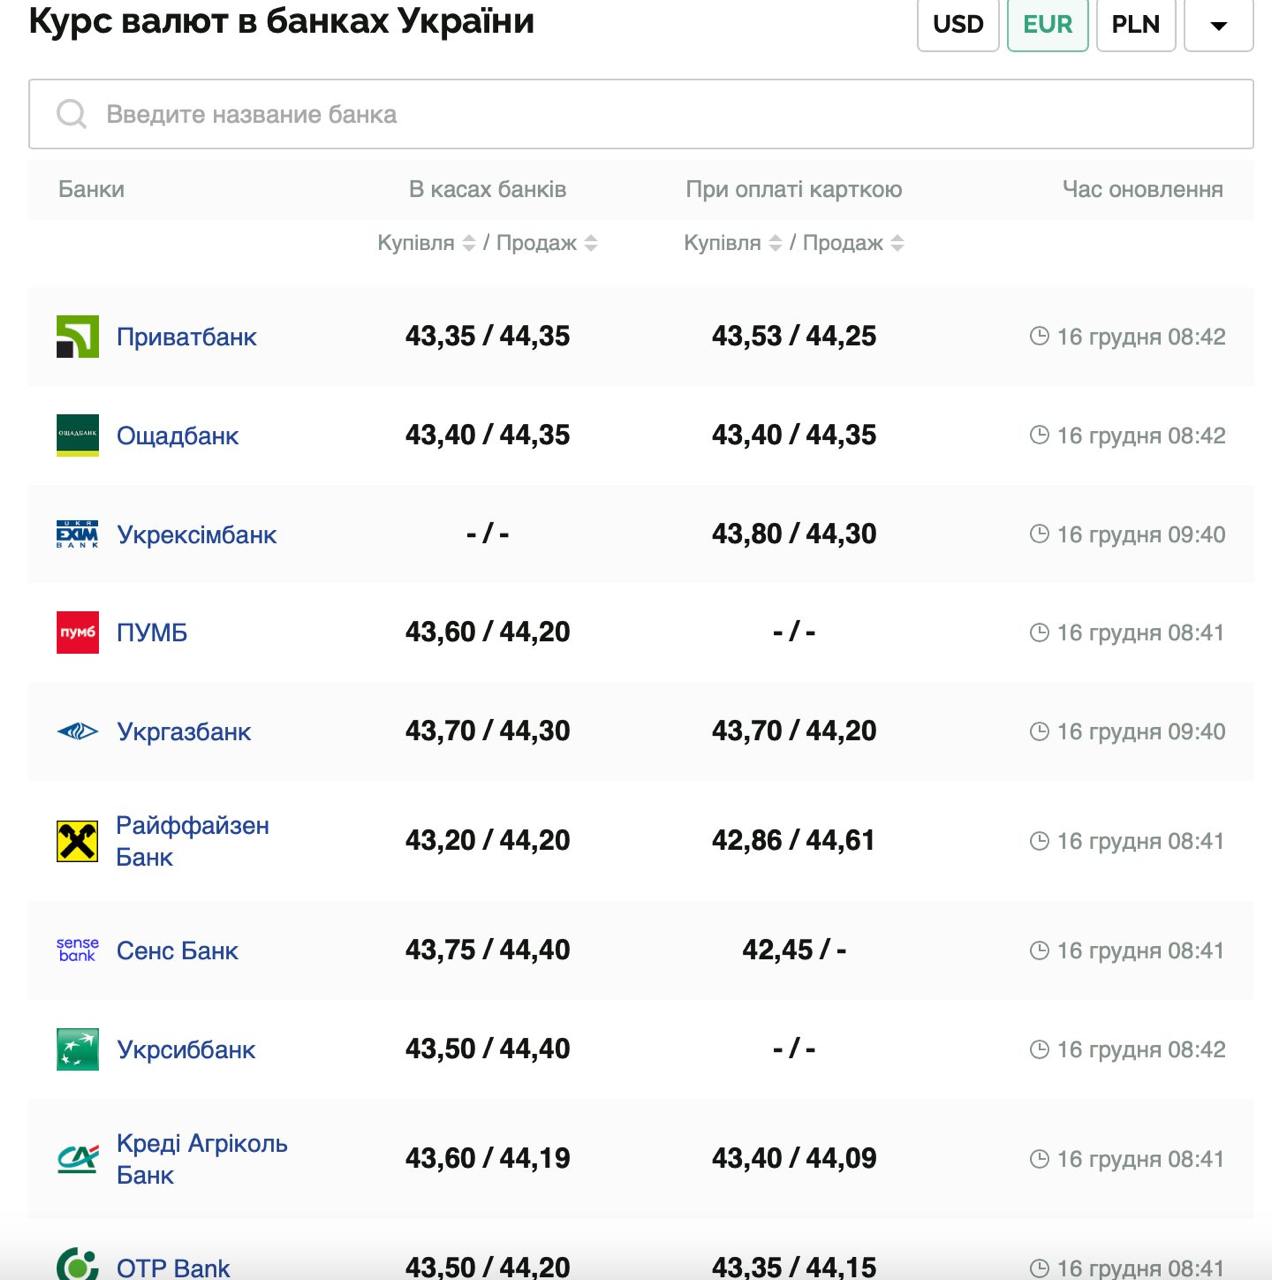Click the red ПУМБ logo icon
Viewport: 1272px width, 1280px height.
[x=77, y=633]
